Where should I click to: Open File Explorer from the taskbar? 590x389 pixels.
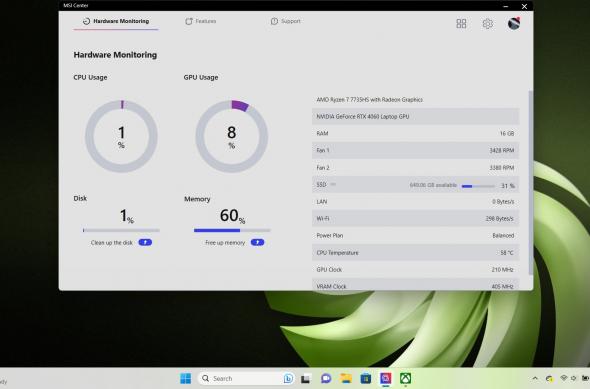pyautogui.click(x=346, y=378)
